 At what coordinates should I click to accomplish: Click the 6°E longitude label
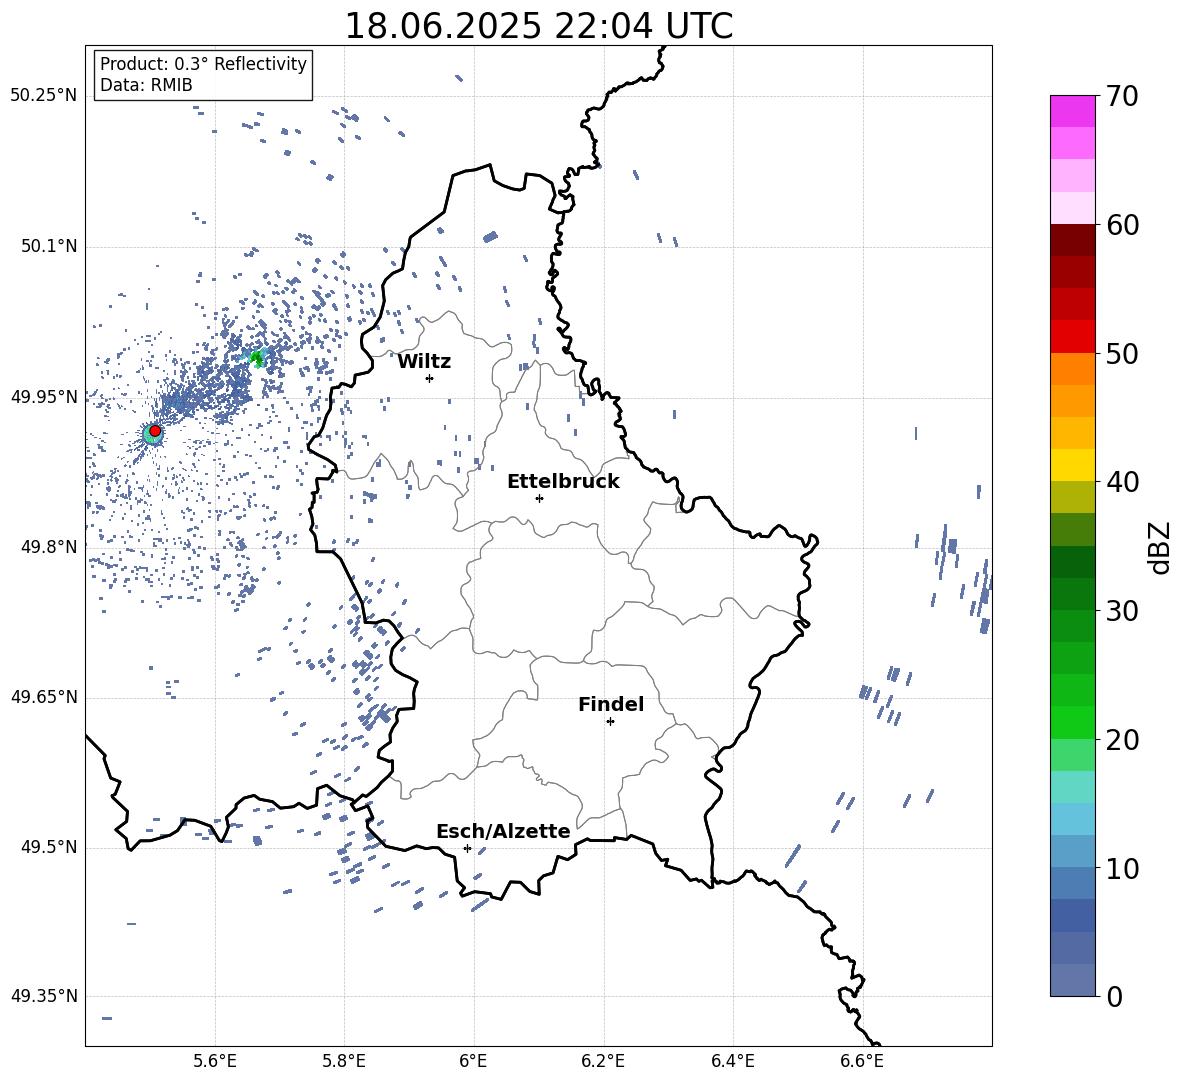click(473, 1061)
